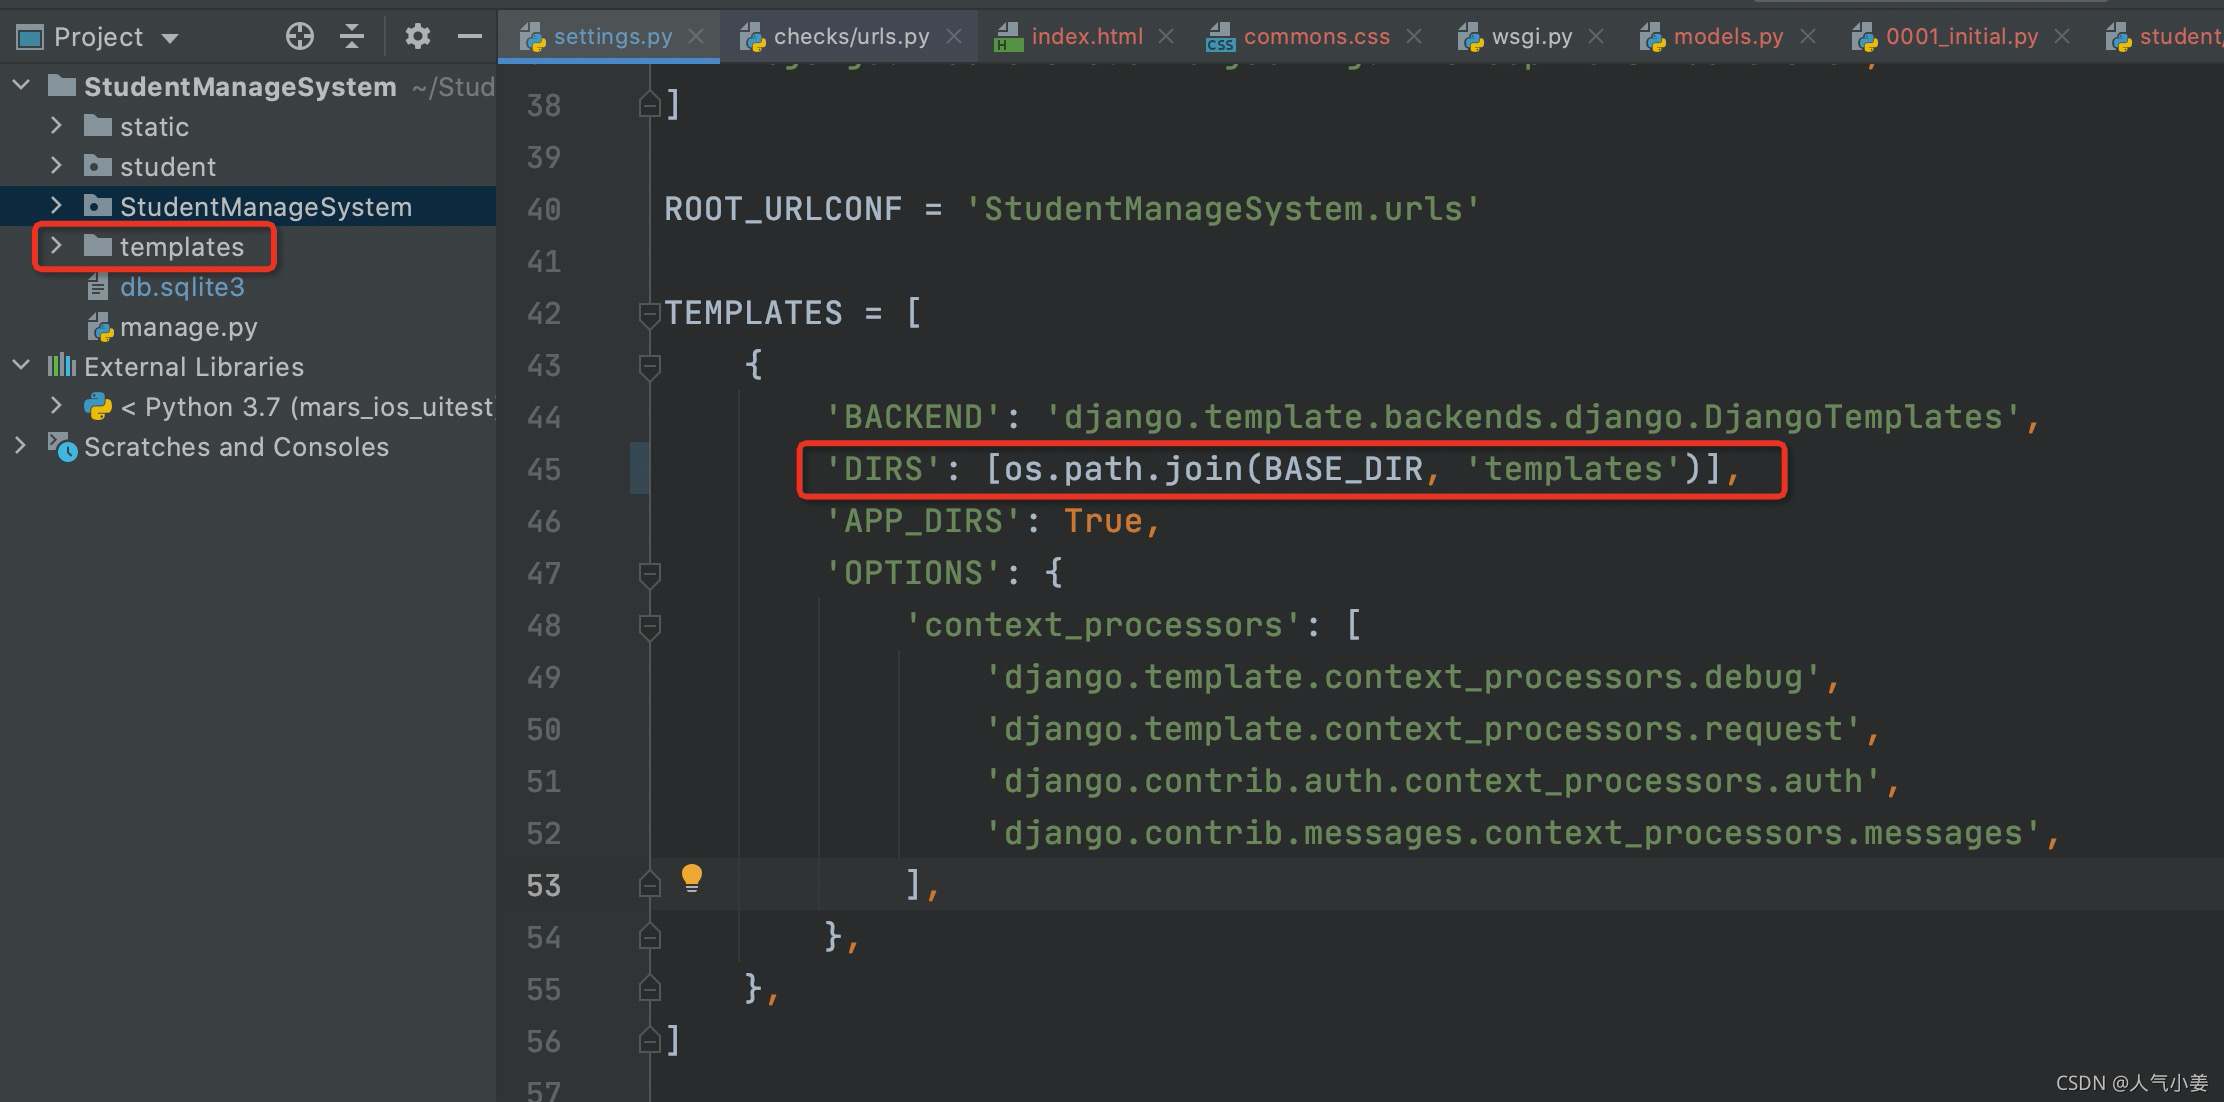The image size is (2224, 1102).
Task: Switch to the index.html tab
Action: [1086, 37]
